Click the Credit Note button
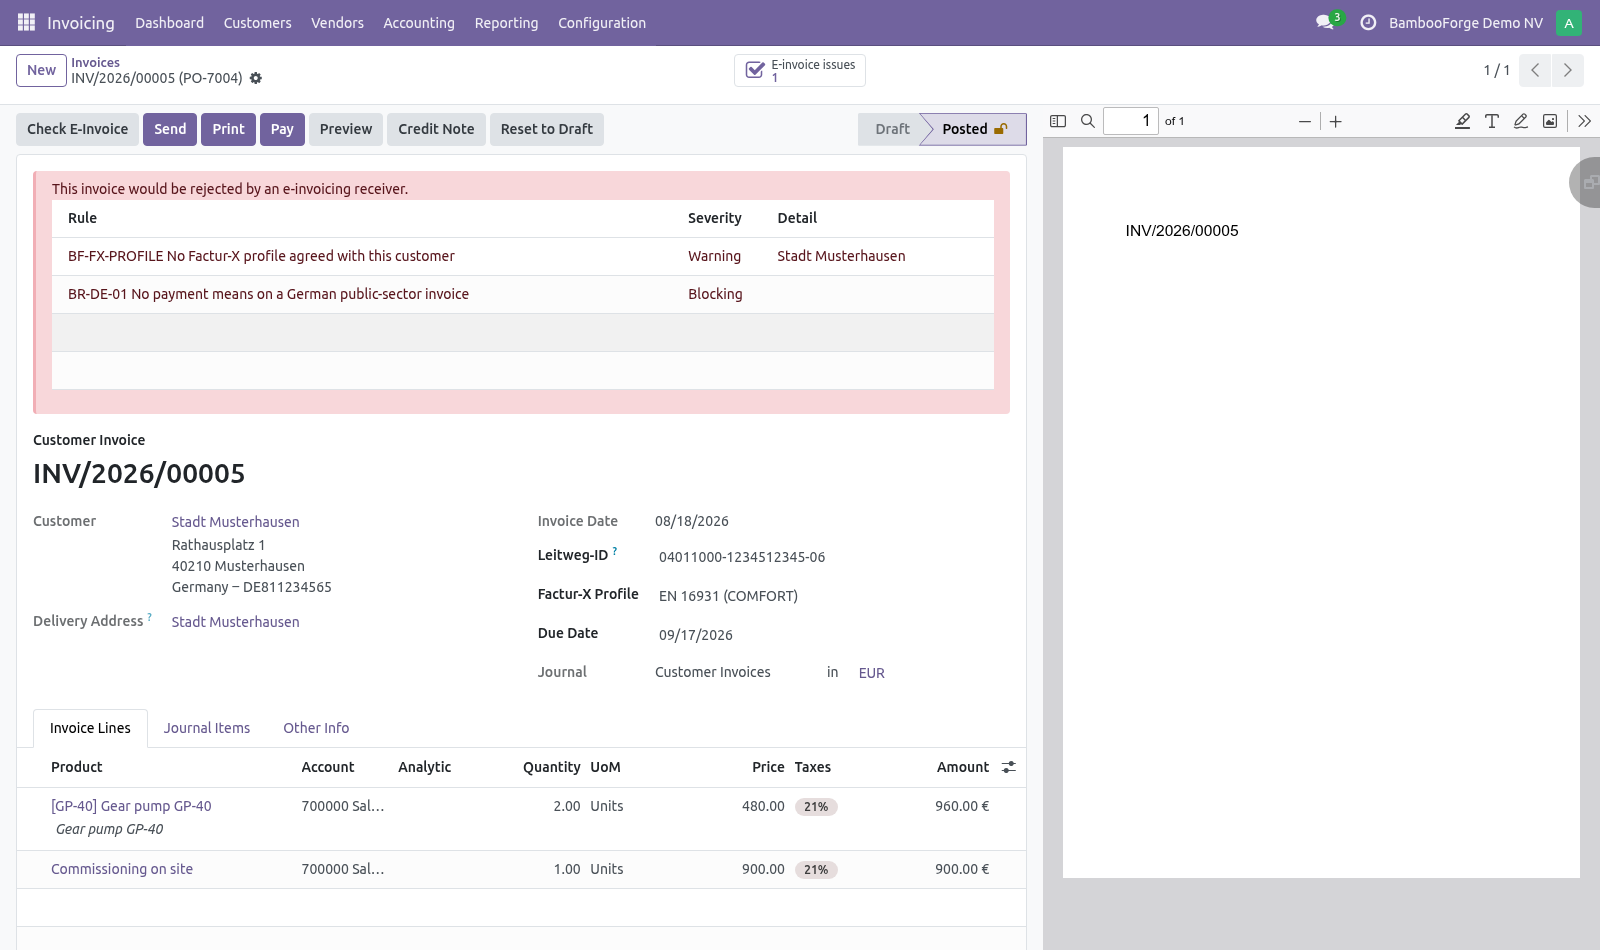The width and height of the screenshot is (1600, 950). pos(436,129)
